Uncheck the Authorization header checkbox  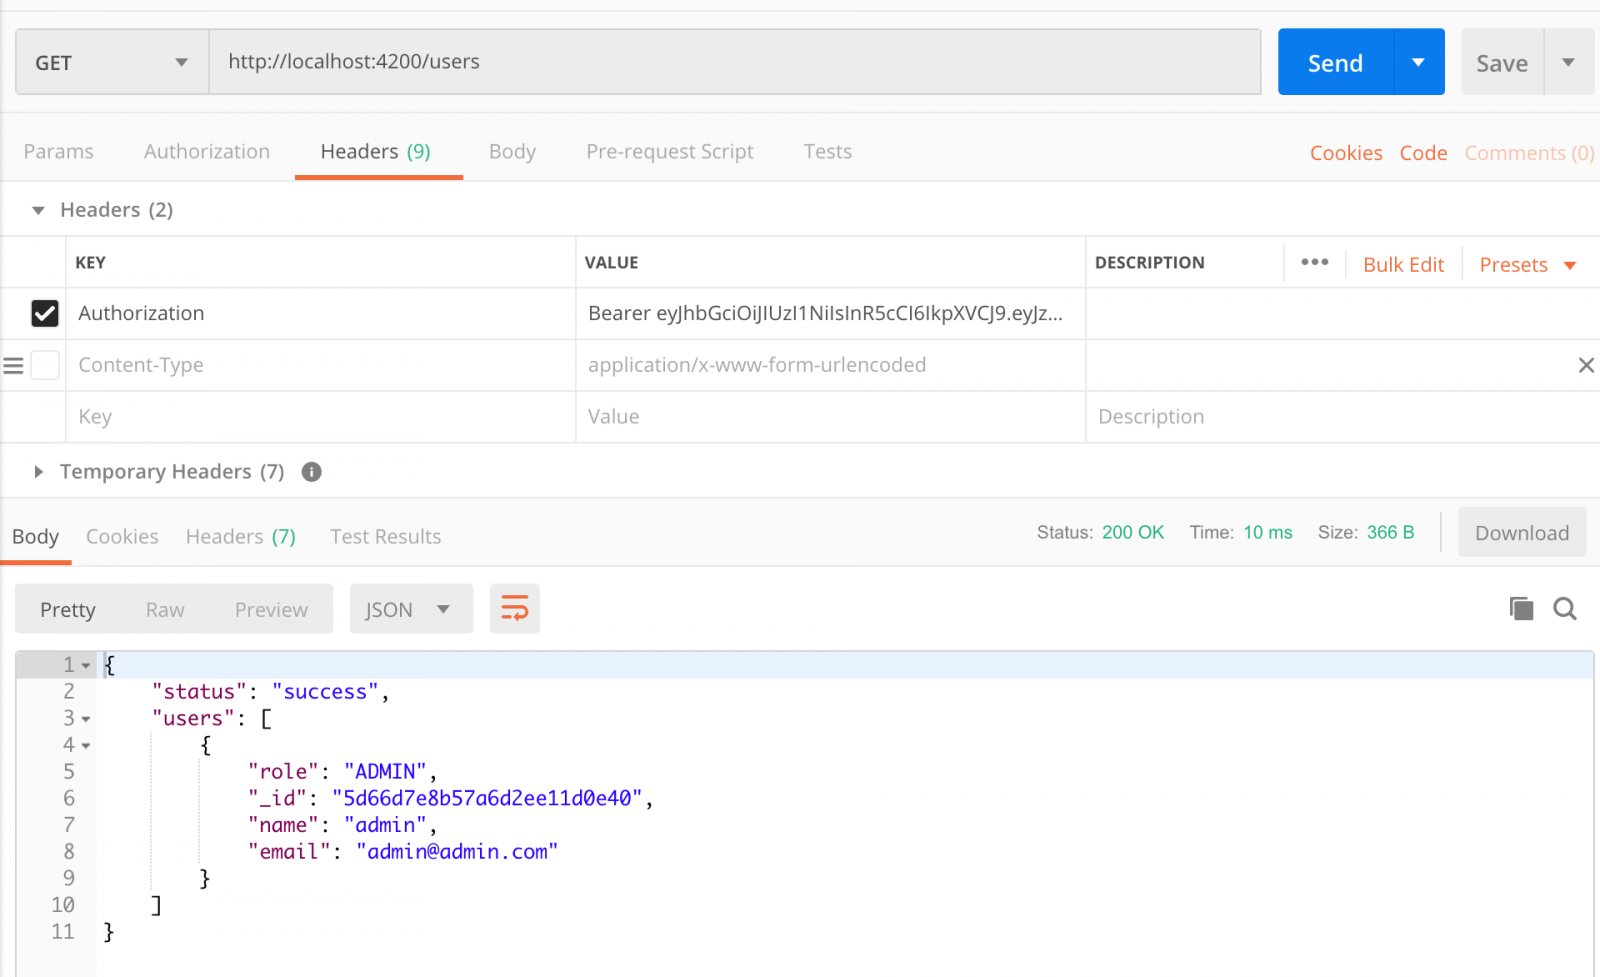pos(45,314)
